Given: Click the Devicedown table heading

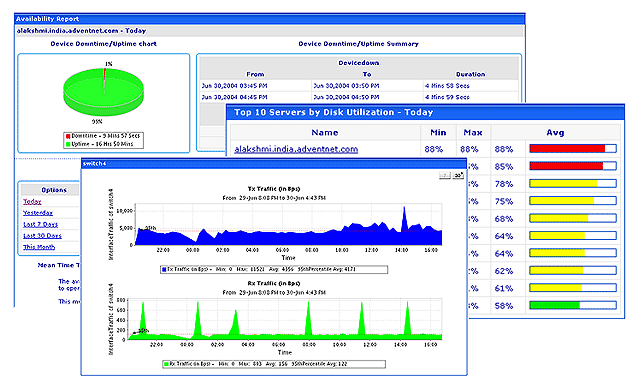Looking at the screenshot, I should coord(359,63).
